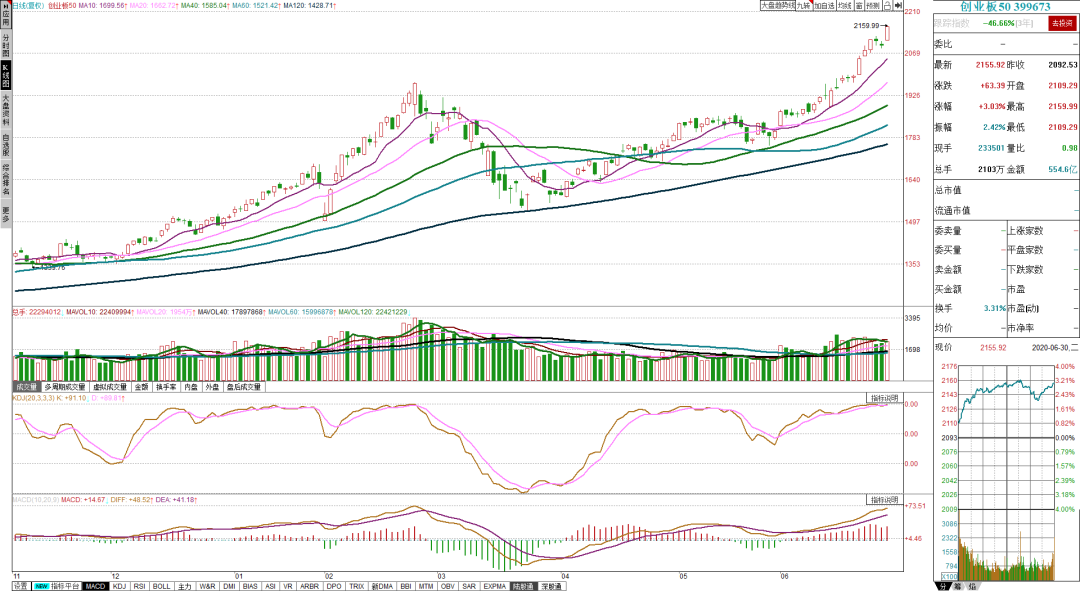Viewport: 1080px width, 591px height.
Task: Select the ARBR indicator tab
Action: [x=310, y=586]
